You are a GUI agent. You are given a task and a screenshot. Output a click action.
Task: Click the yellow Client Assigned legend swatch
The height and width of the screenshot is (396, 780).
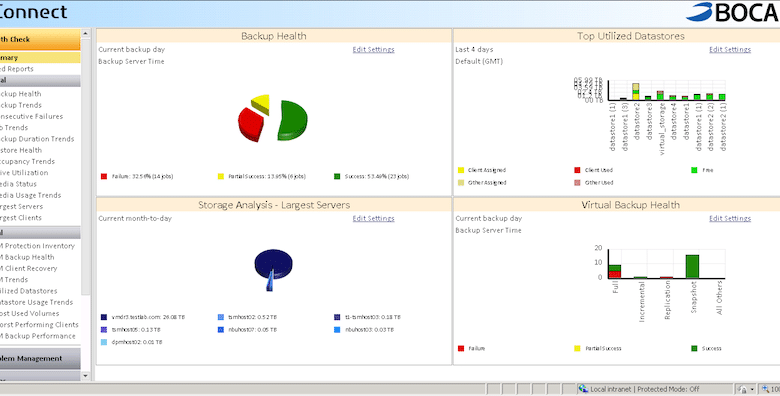(461, 170)
